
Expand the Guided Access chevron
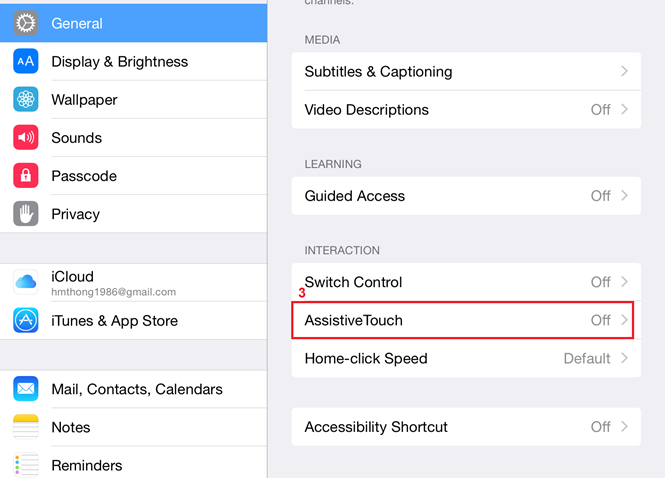pyautogui.click(x=625, y=196)
